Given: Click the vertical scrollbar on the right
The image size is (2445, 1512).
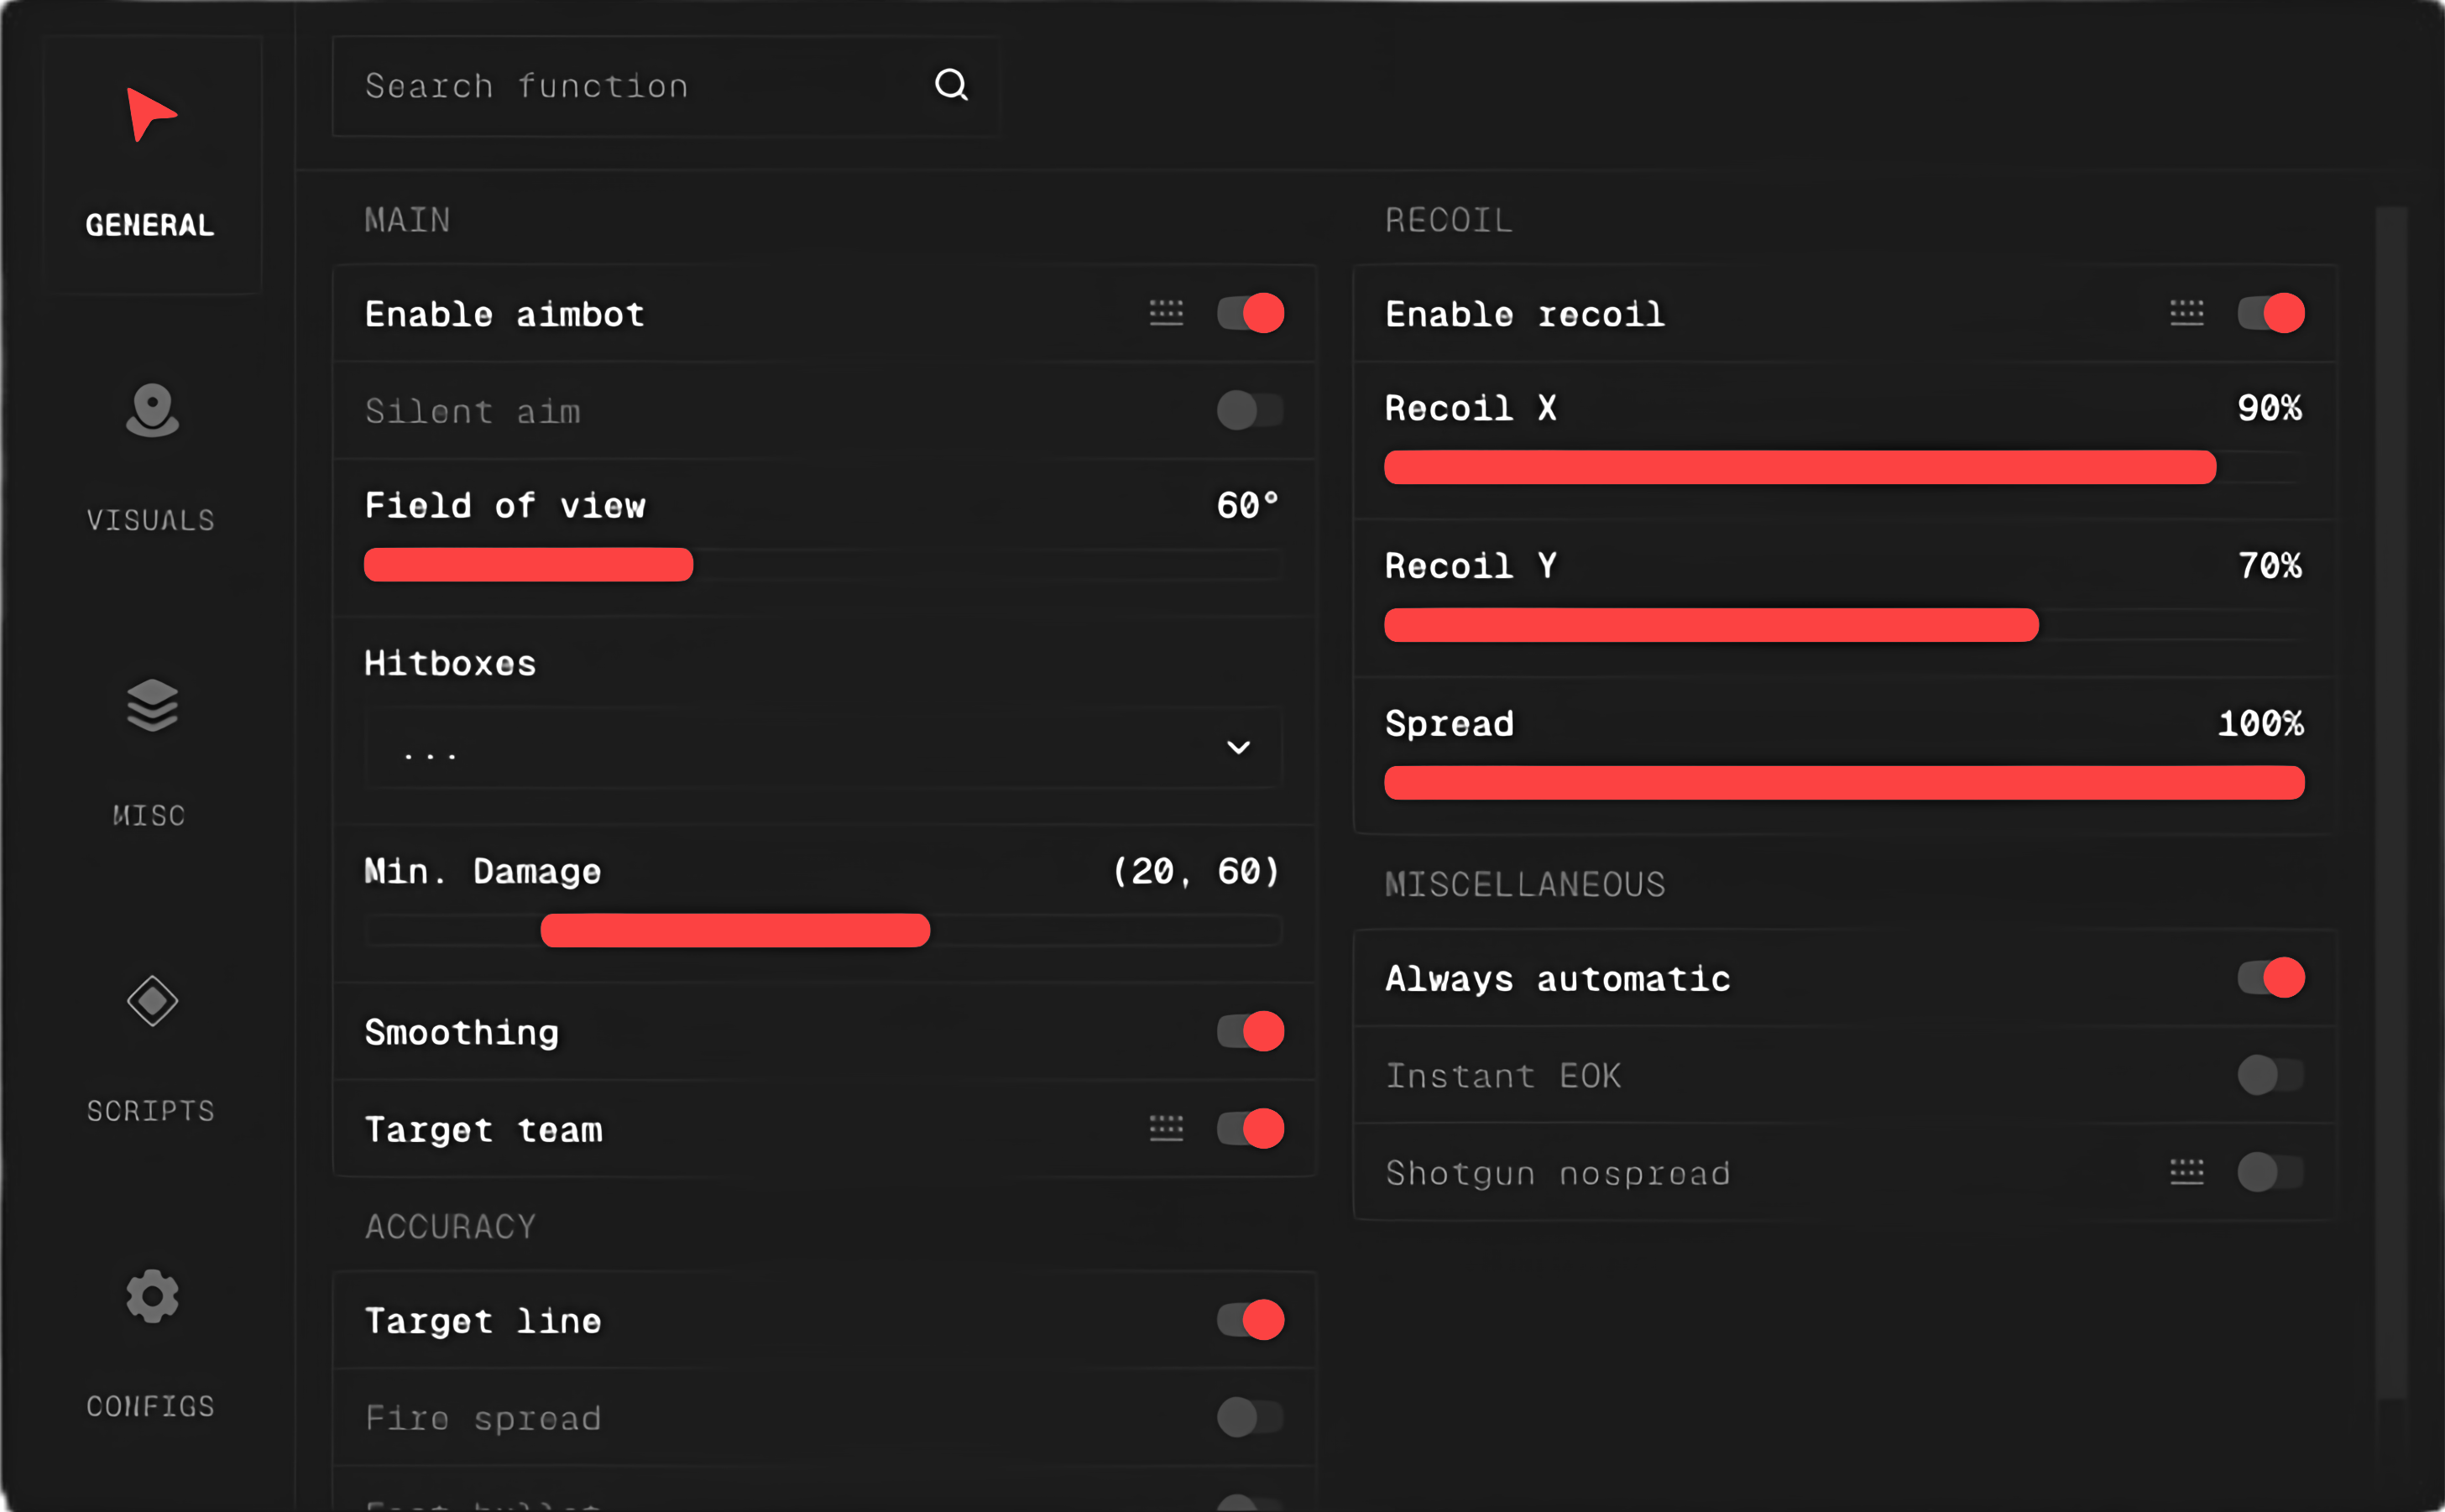Looking at the screenshot, I should [x=2391, y=800].
